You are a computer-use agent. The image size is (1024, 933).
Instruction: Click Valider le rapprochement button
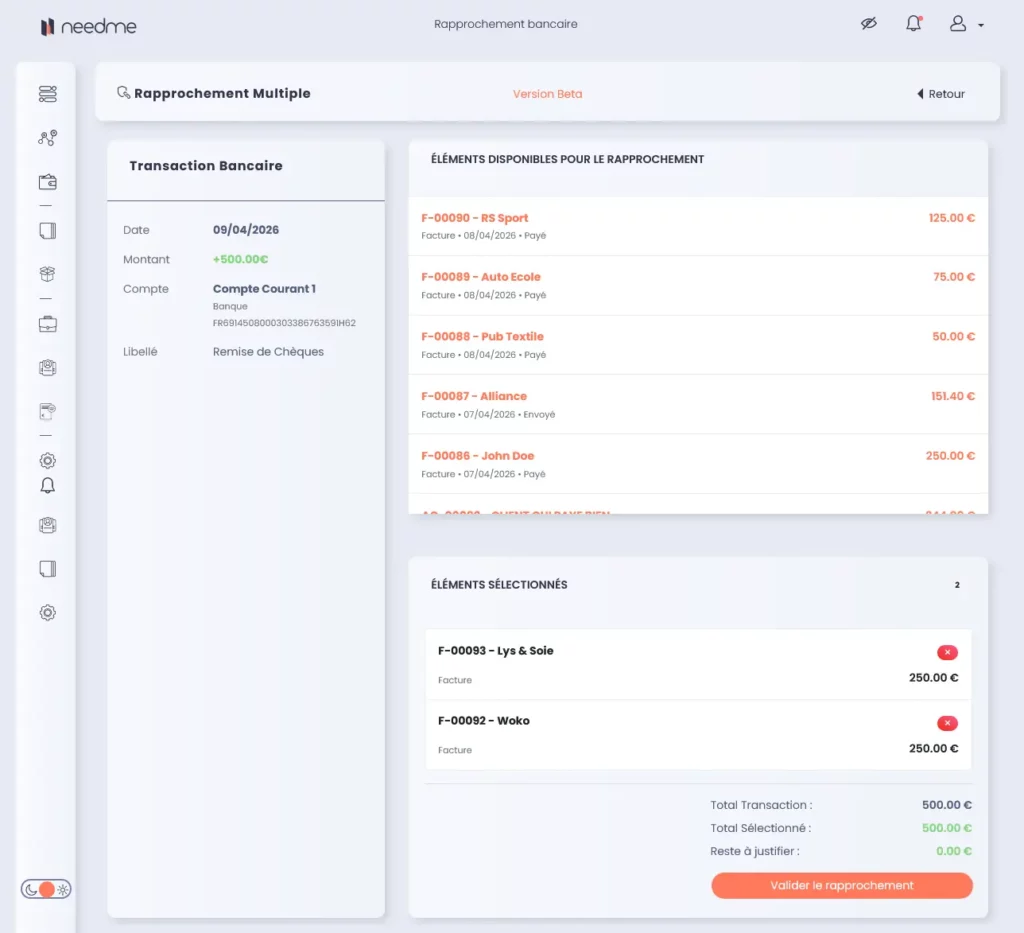841,885
